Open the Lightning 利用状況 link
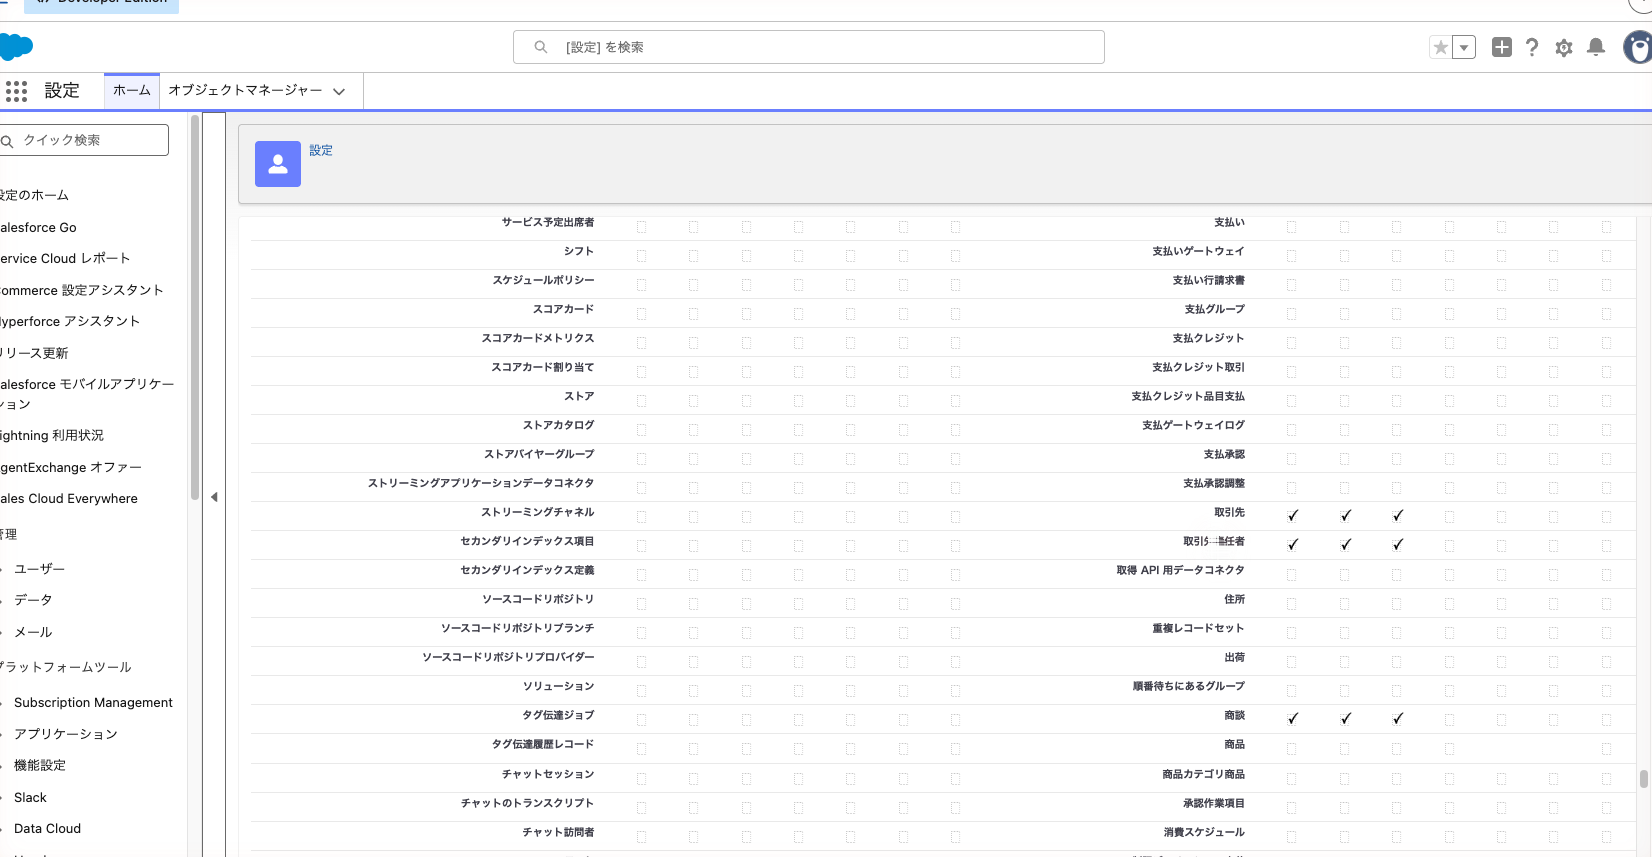The height and width of the screenshot is (857, 1652). coord(52,436)
